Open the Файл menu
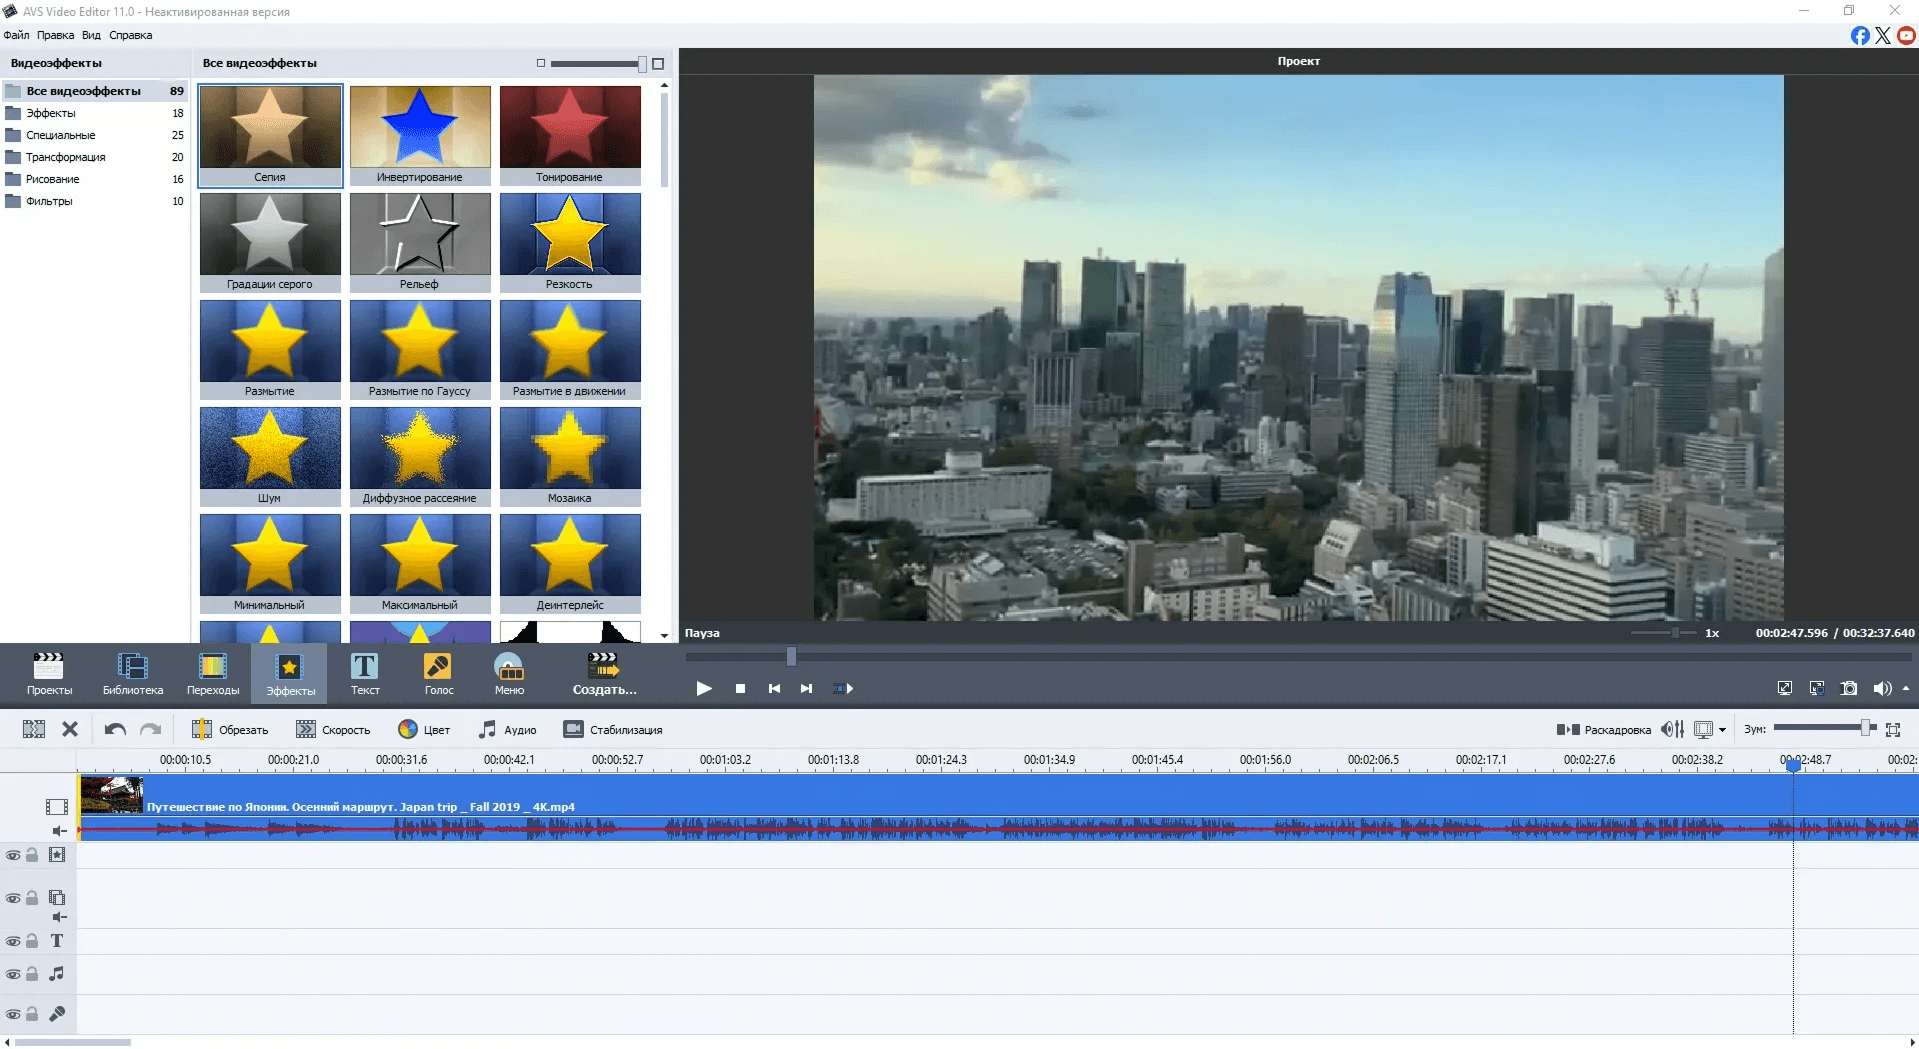1919x1049 pixels. click(x=16, y=35)
